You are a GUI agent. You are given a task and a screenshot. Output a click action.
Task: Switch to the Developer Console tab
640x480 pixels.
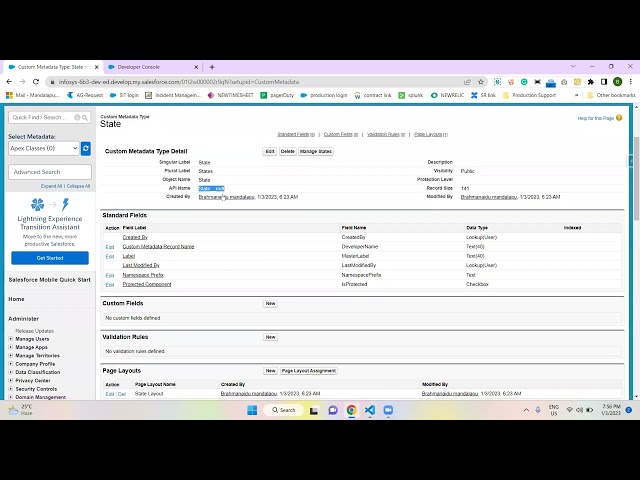[153, 67]
